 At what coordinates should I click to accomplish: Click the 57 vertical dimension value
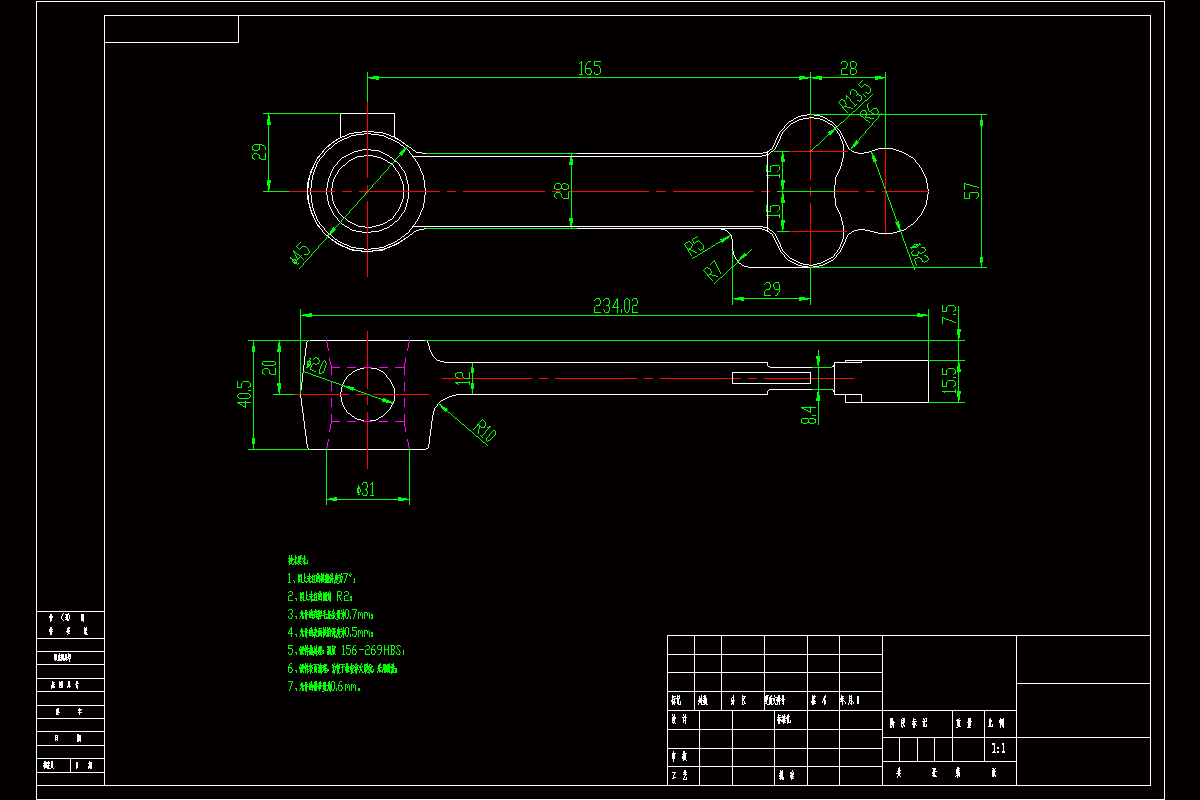[x=972, y=191]
